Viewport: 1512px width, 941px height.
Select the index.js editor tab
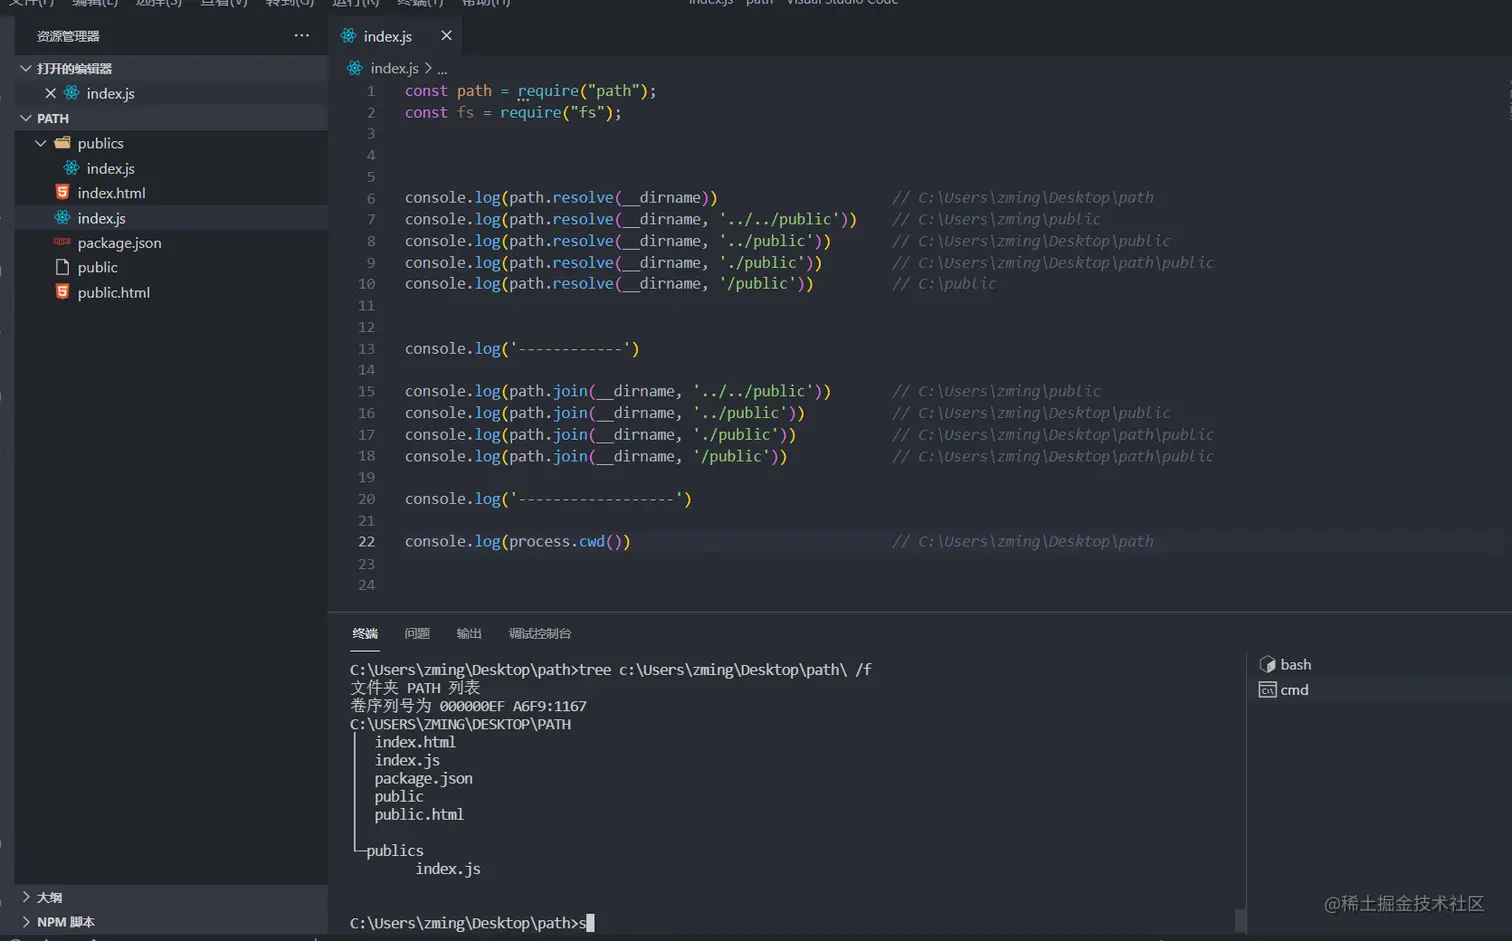point(396,36)
